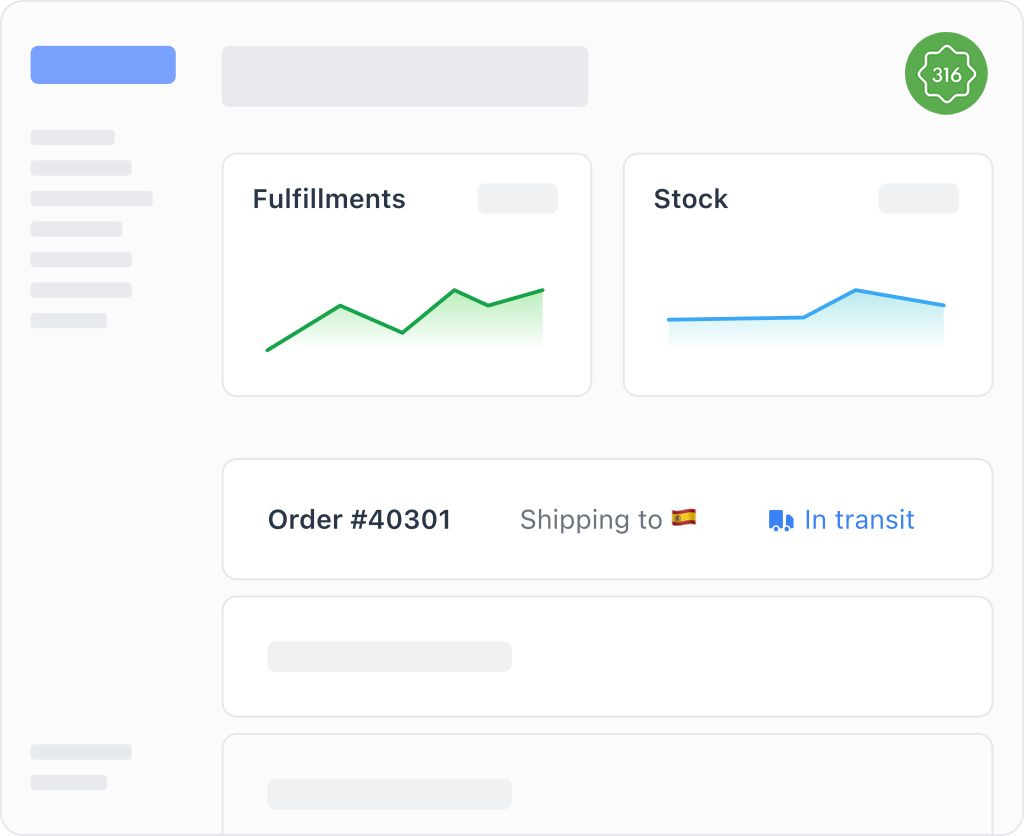Click the Spain flag icon
1024x836 pixels.
click(684, 518)
